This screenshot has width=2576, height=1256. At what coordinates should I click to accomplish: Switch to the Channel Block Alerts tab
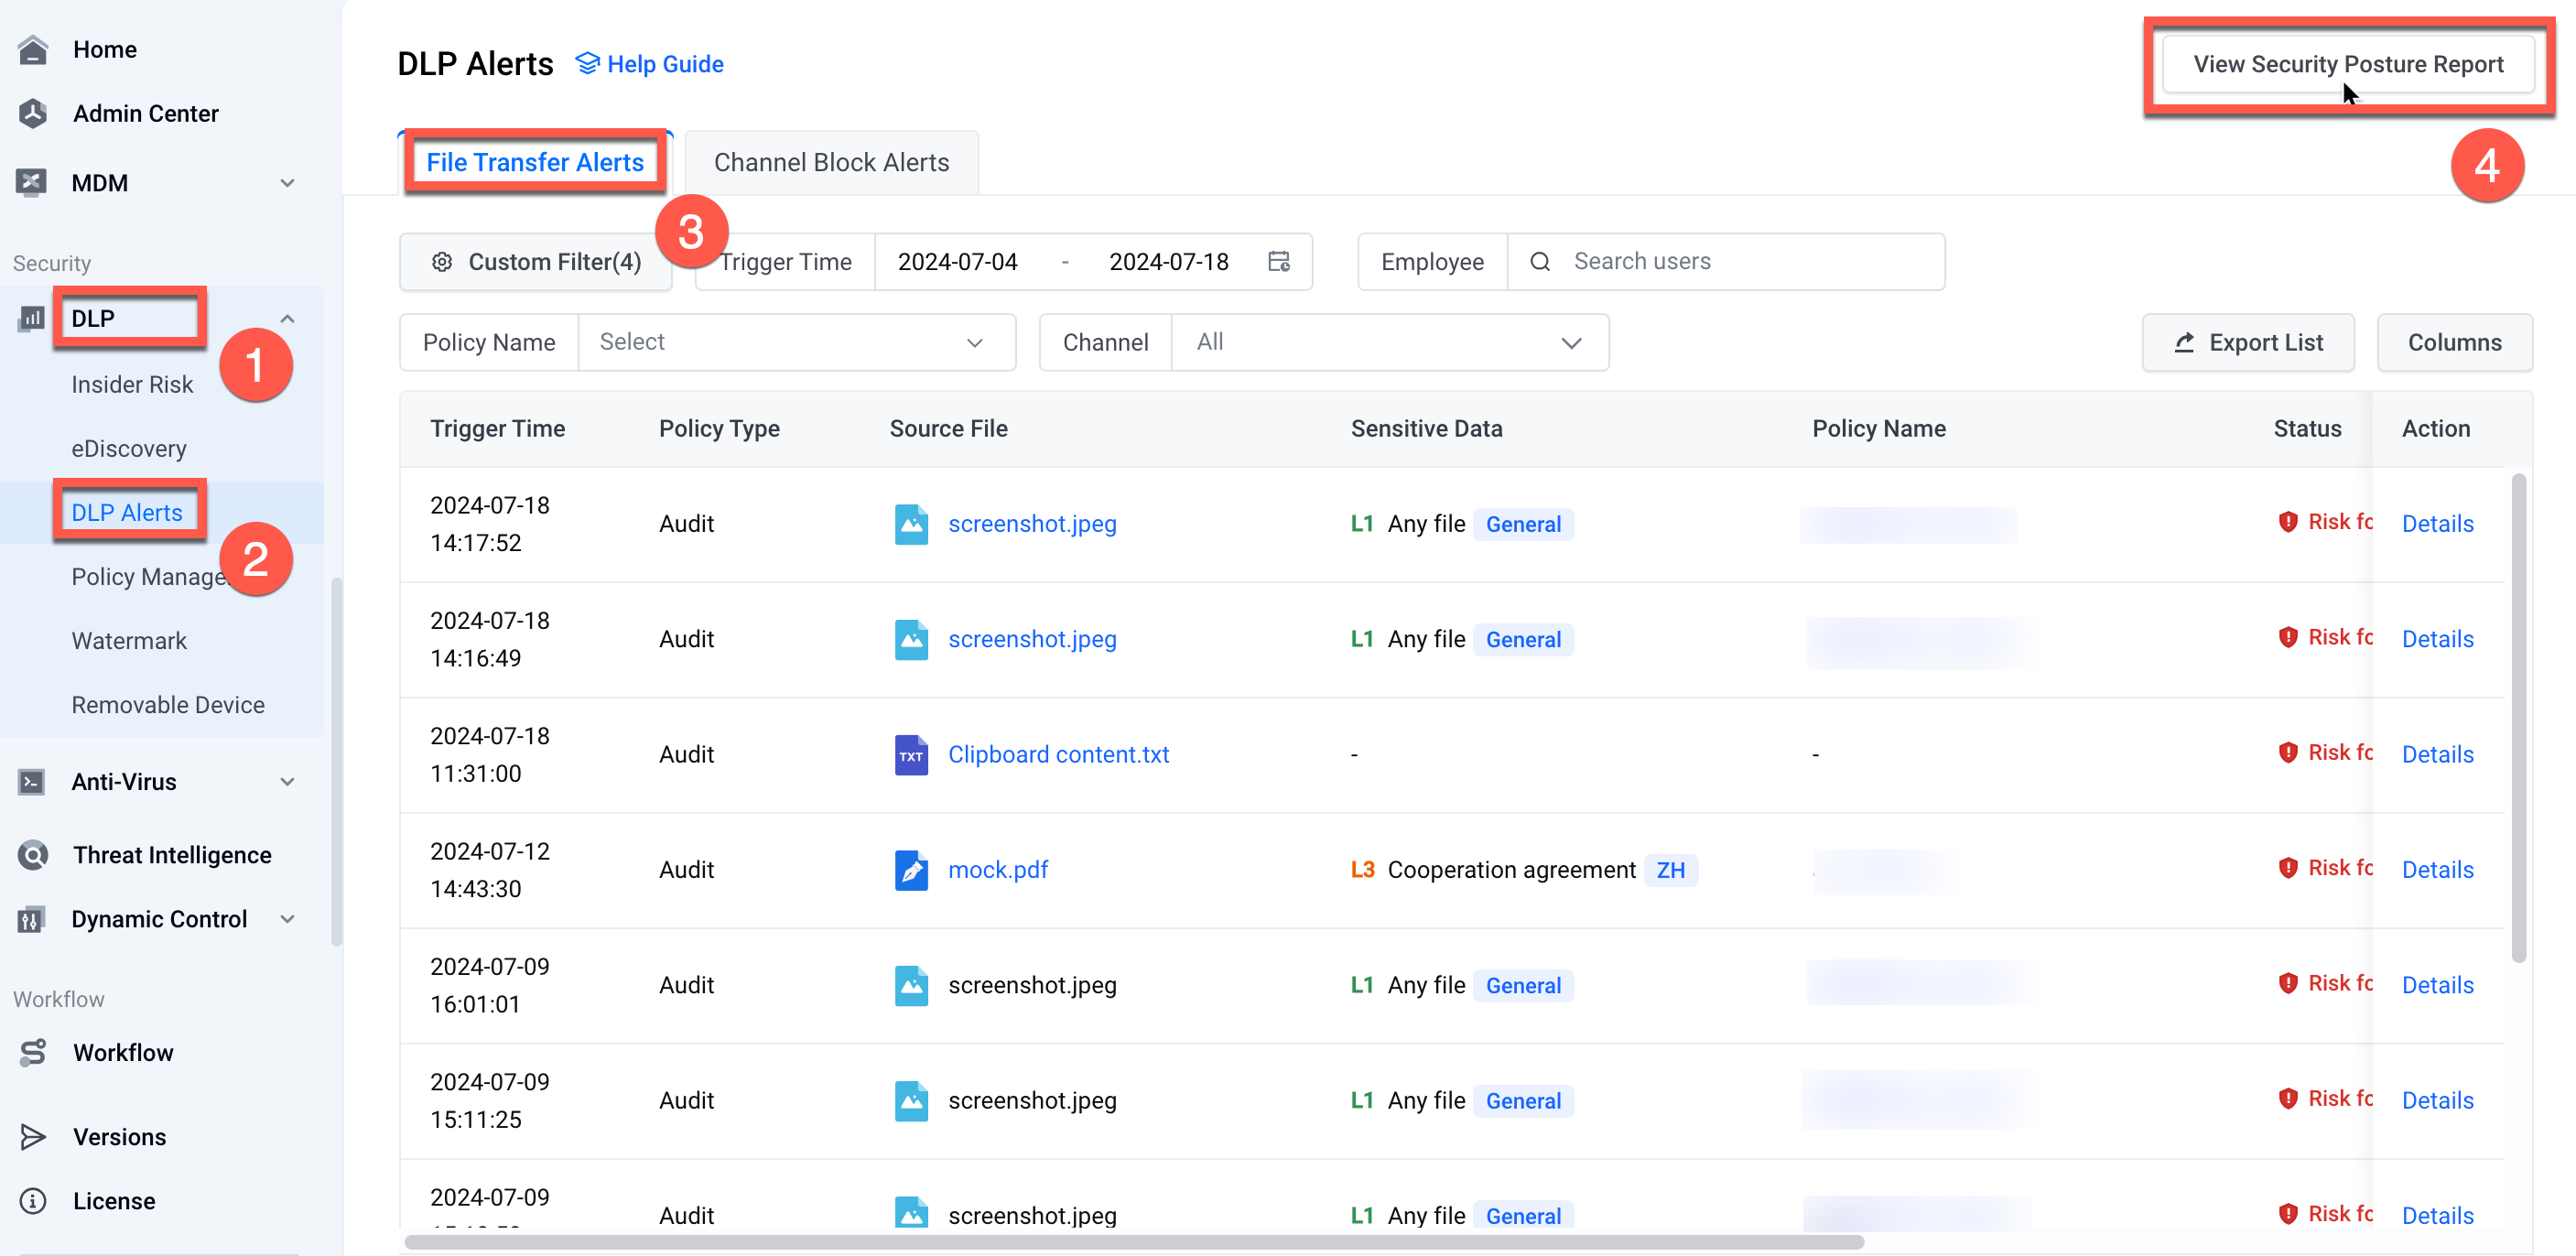coord(831,163)
